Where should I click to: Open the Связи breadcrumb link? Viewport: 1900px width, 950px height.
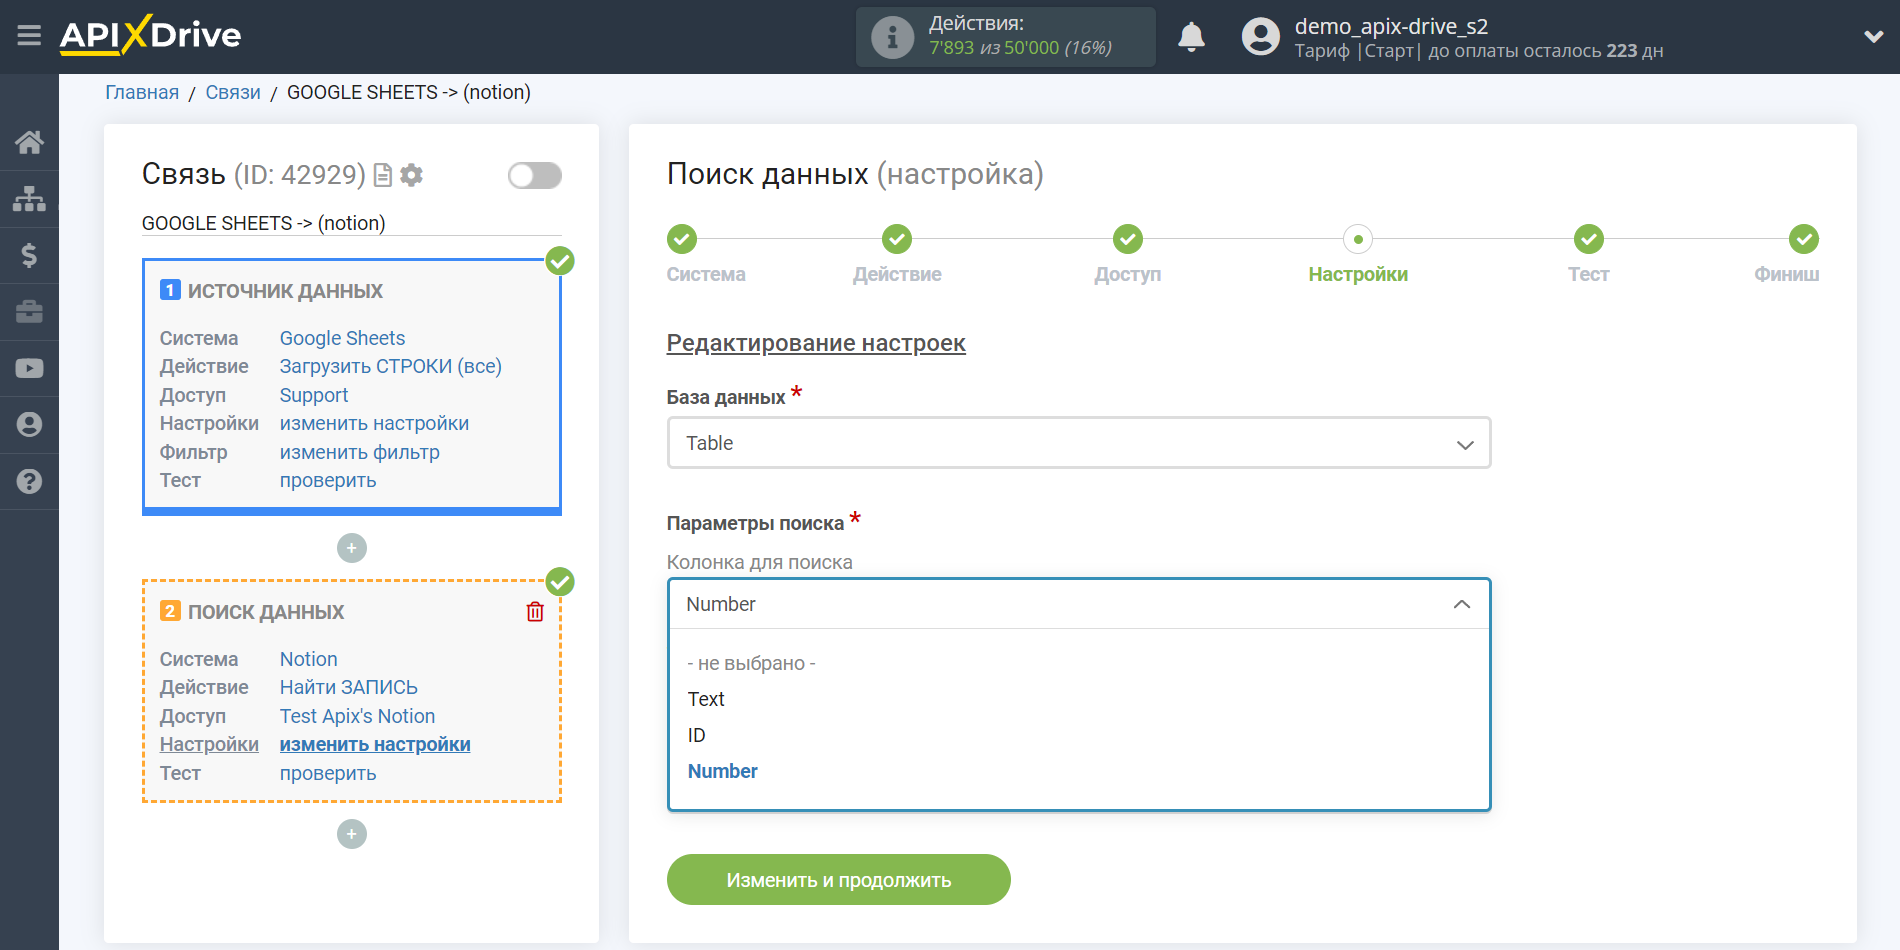coord(233,92)
